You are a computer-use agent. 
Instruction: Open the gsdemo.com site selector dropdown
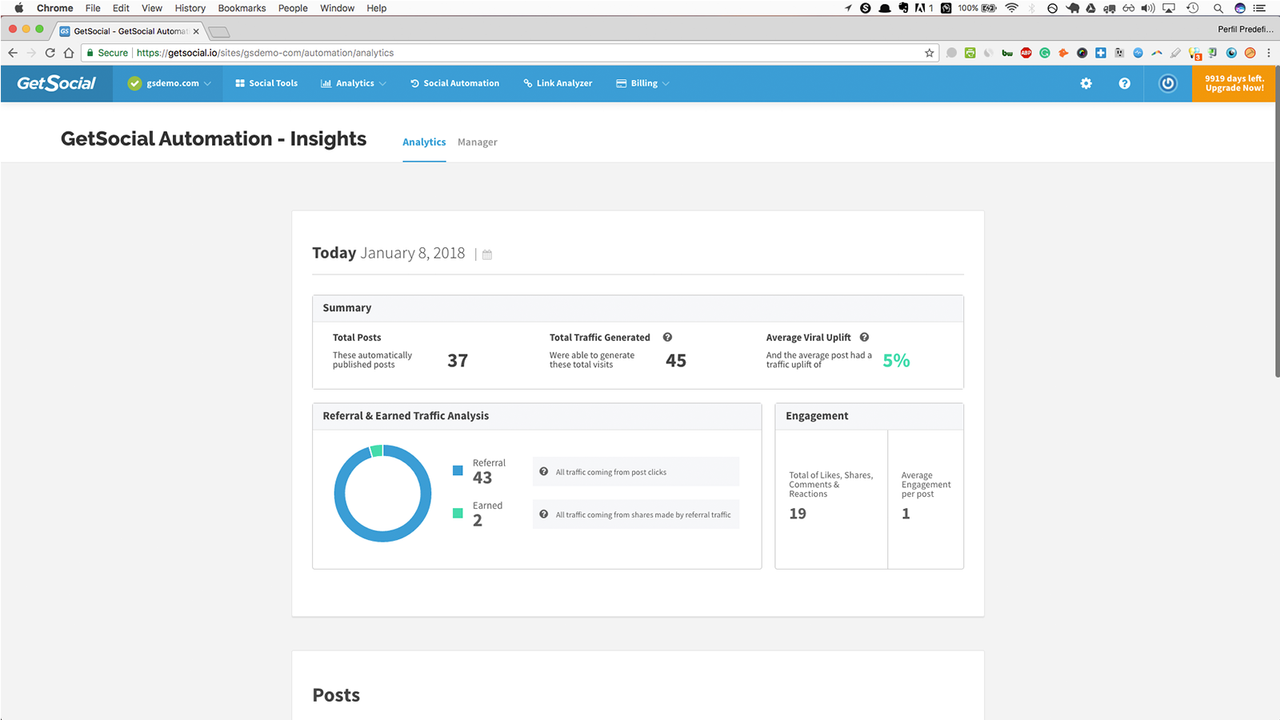pyautogui.click(x=168, y=83)
